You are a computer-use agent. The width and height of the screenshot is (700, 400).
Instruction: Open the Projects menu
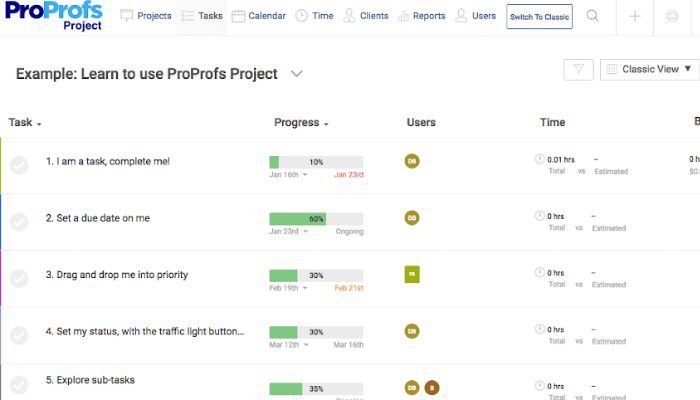click(146, 16)
